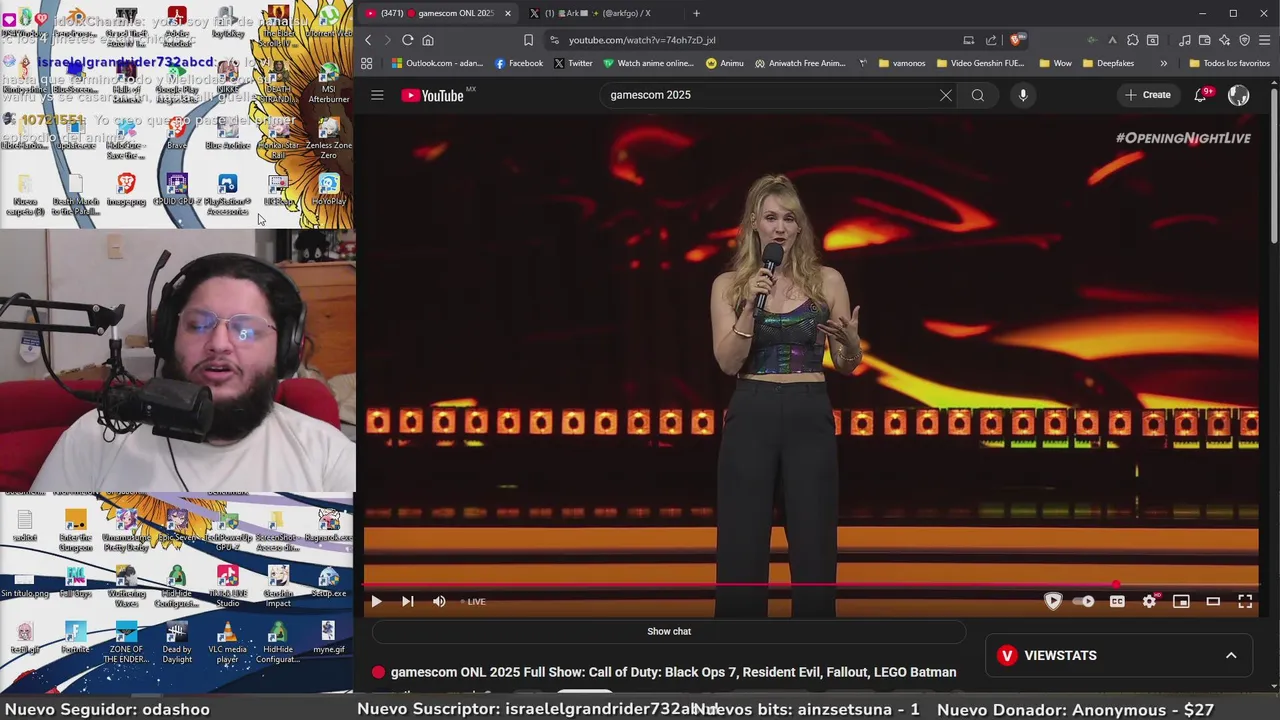Open the YouTube account avatar menu
The image size is (1280, 720).
coord(1238,95)
